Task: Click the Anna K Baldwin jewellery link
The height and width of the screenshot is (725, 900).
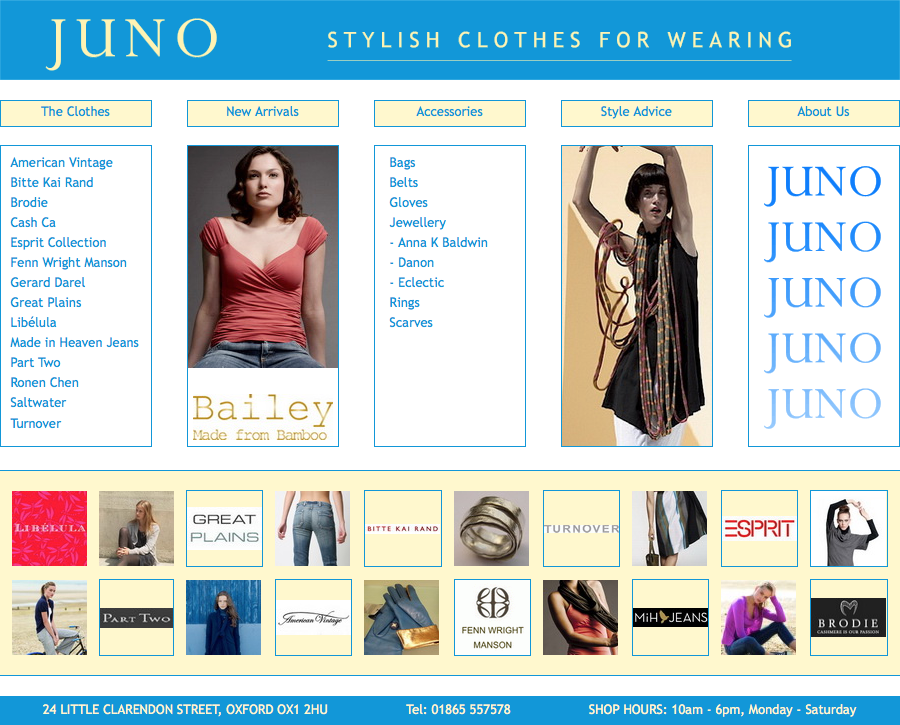Action: coord(443,242)
